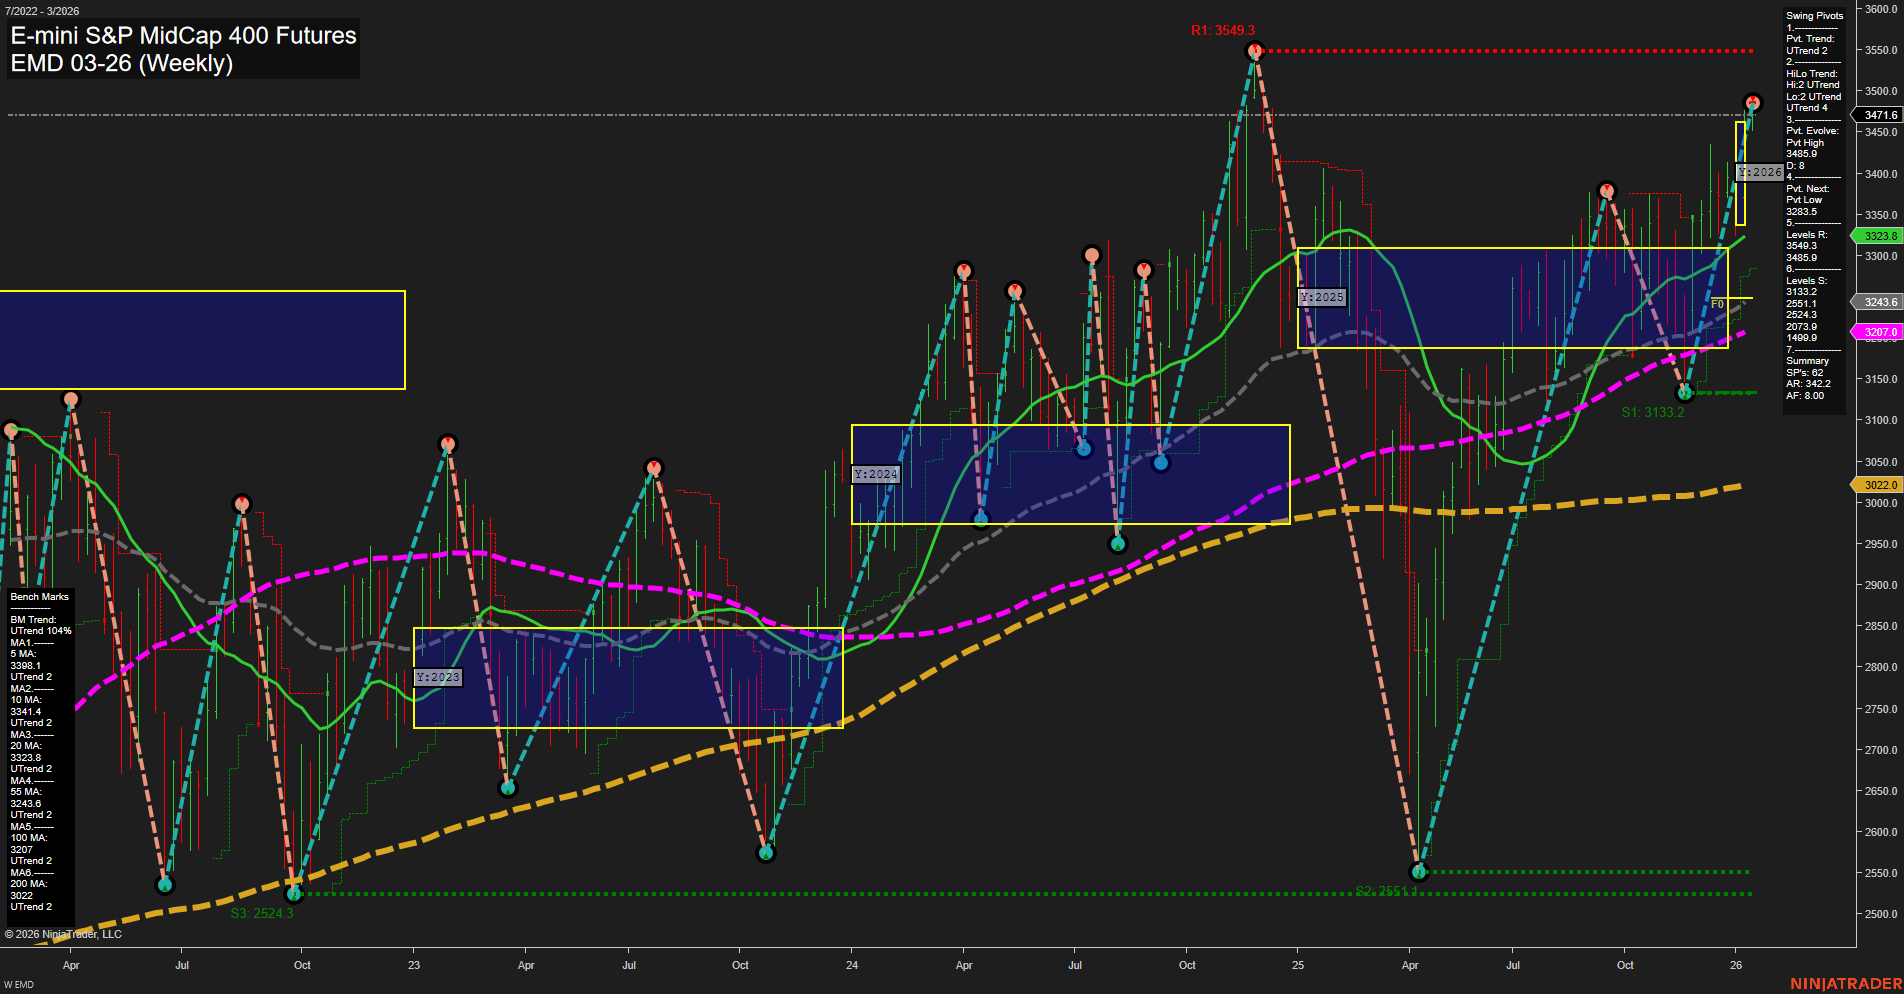The height and width of the screenshot is (994, 1904).
Task: Click the teal pivot dot beside S1: 3133.2
Action: [x=1686, y=393]
